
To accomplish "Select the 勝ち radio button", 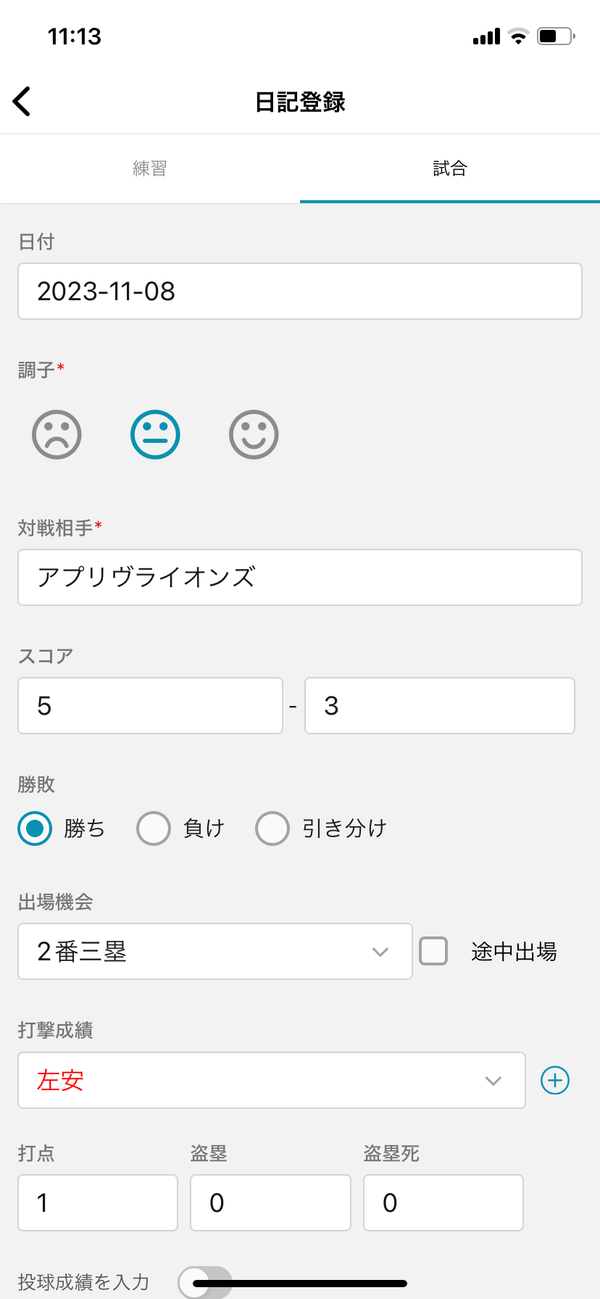I will 35,828.
